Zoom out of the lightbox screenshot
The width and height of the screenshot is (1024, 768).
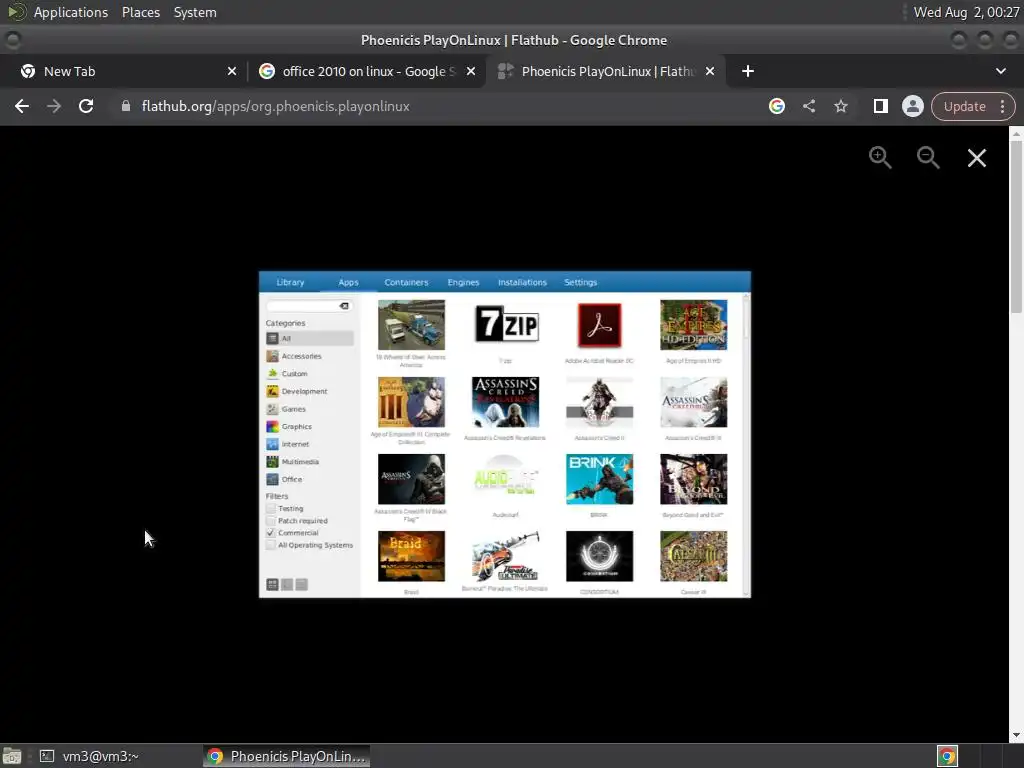tap(927, 157)
